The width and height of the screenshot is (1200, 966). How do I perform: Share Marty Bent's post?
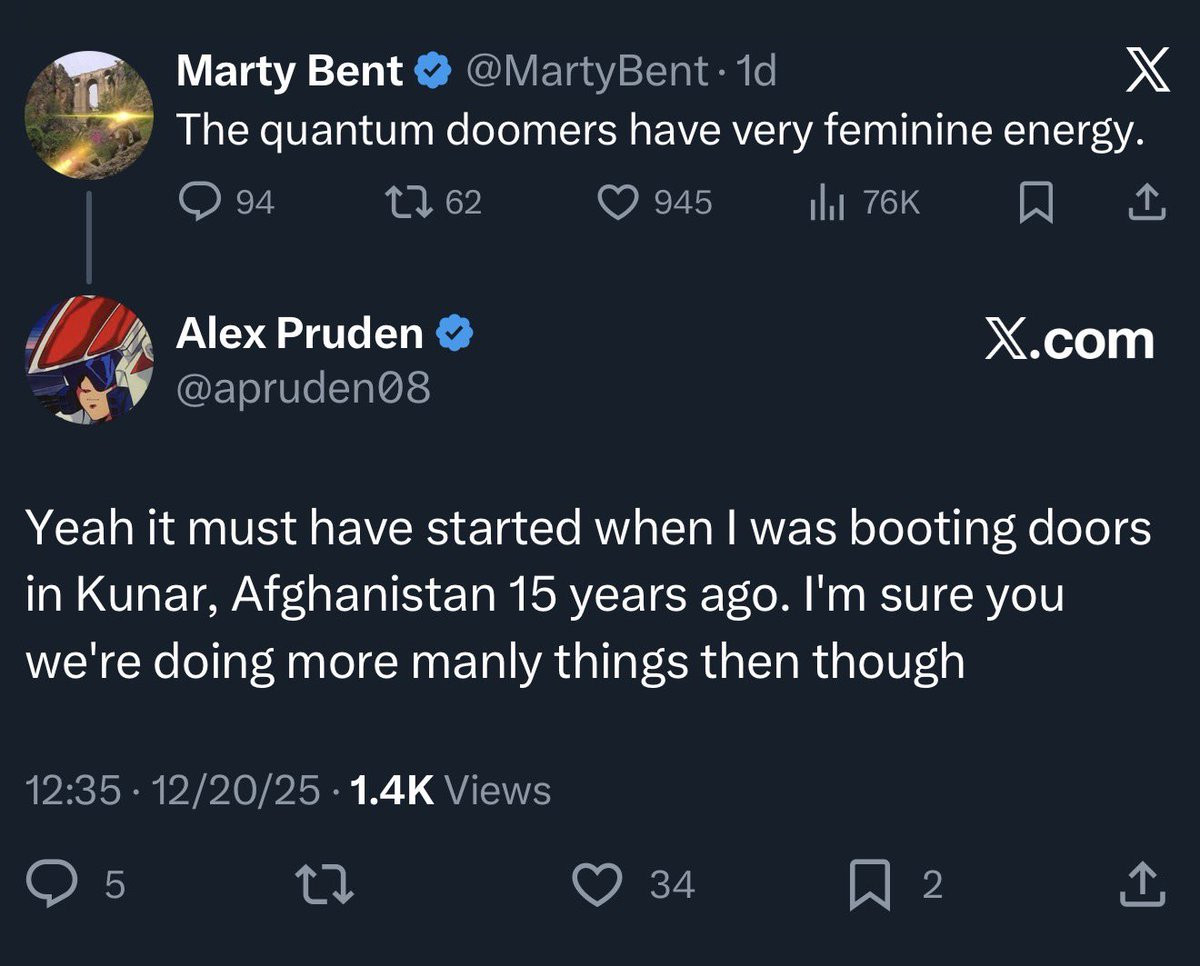tap(1147, 204)
